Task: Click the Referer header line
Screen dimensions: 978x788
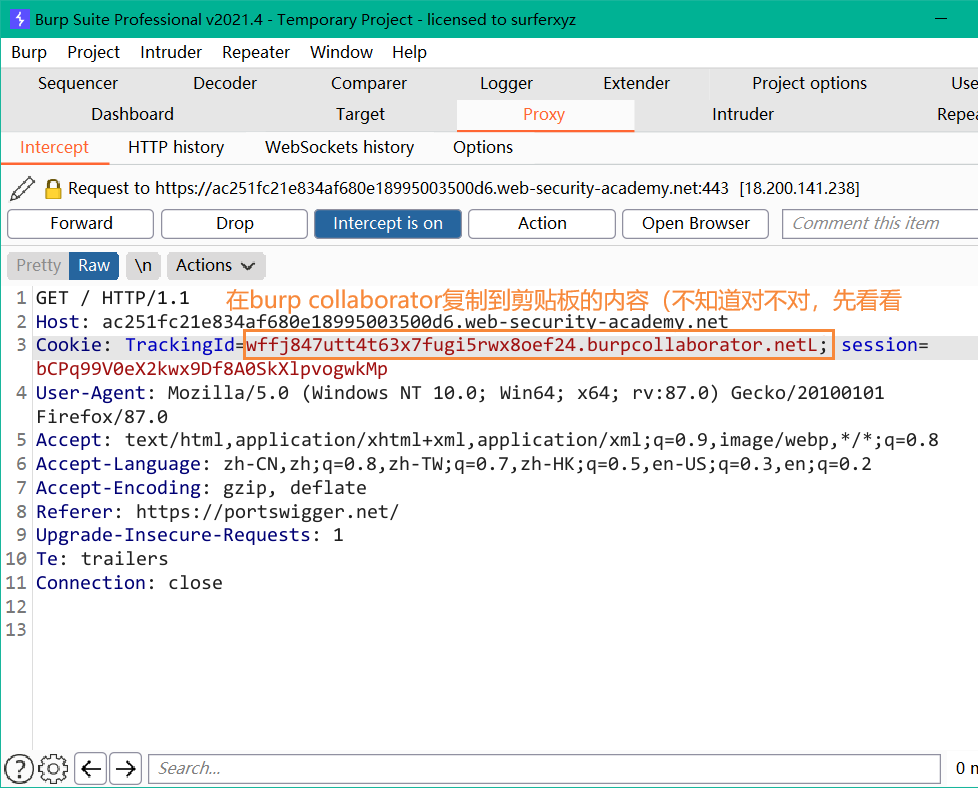Action: [217, 512]
